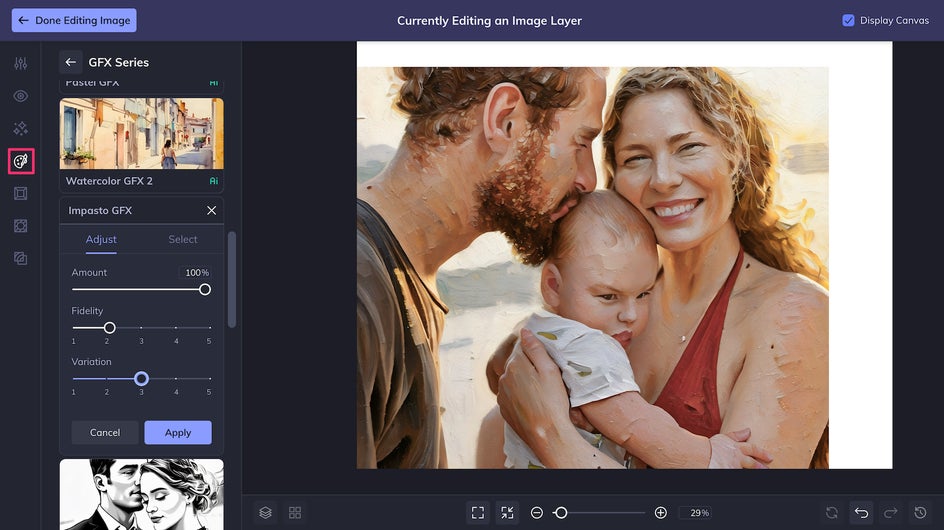Click the undo arrow button
944x530 pixels.
point(862,513)
